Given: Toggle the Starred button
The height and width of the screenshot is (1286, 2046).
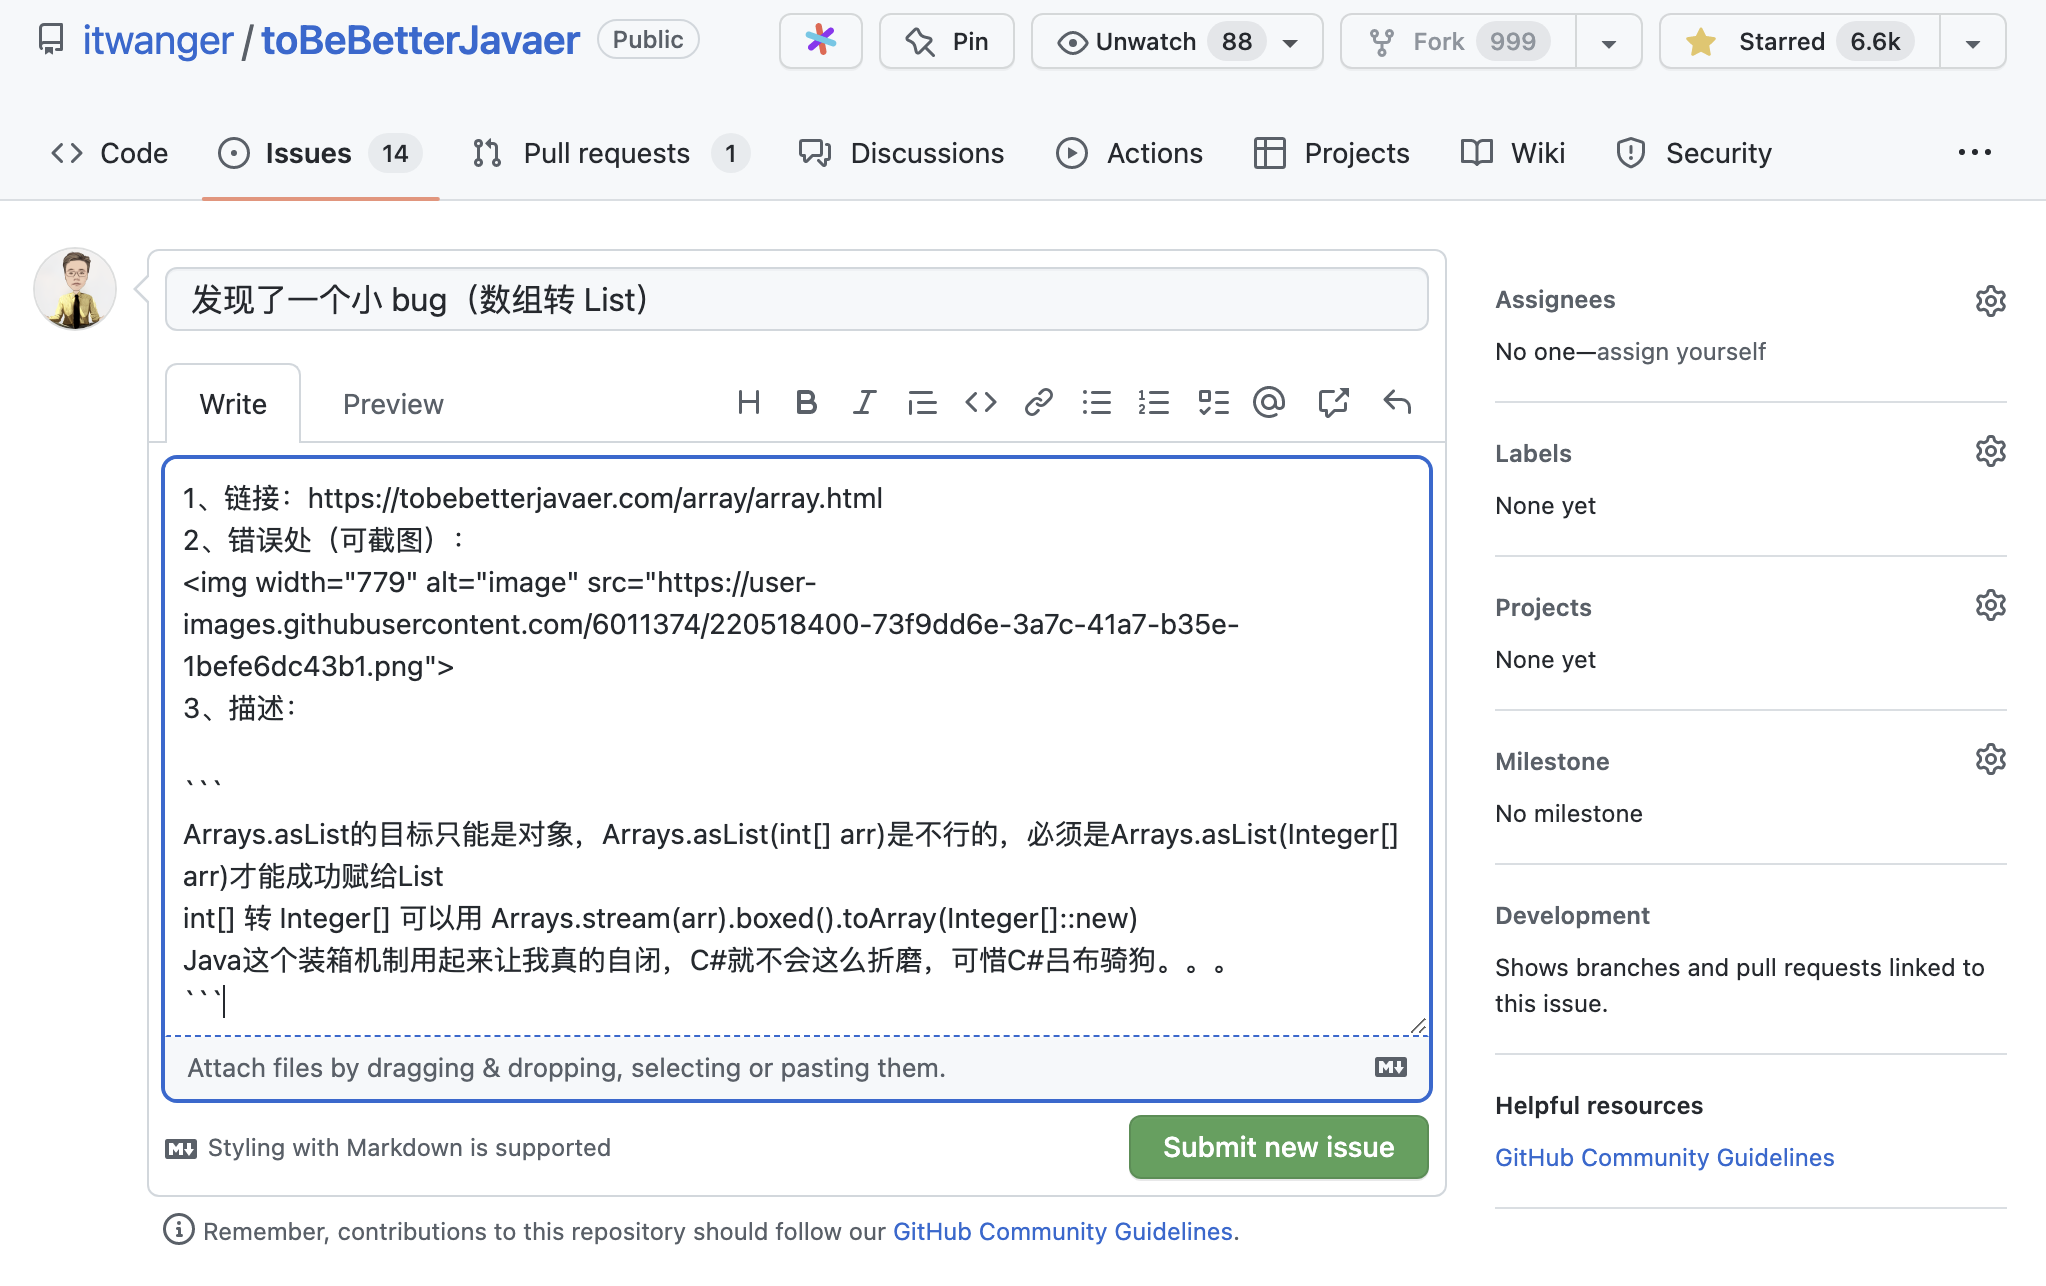Looking at the screenshot, I should tap(1799, 41).
